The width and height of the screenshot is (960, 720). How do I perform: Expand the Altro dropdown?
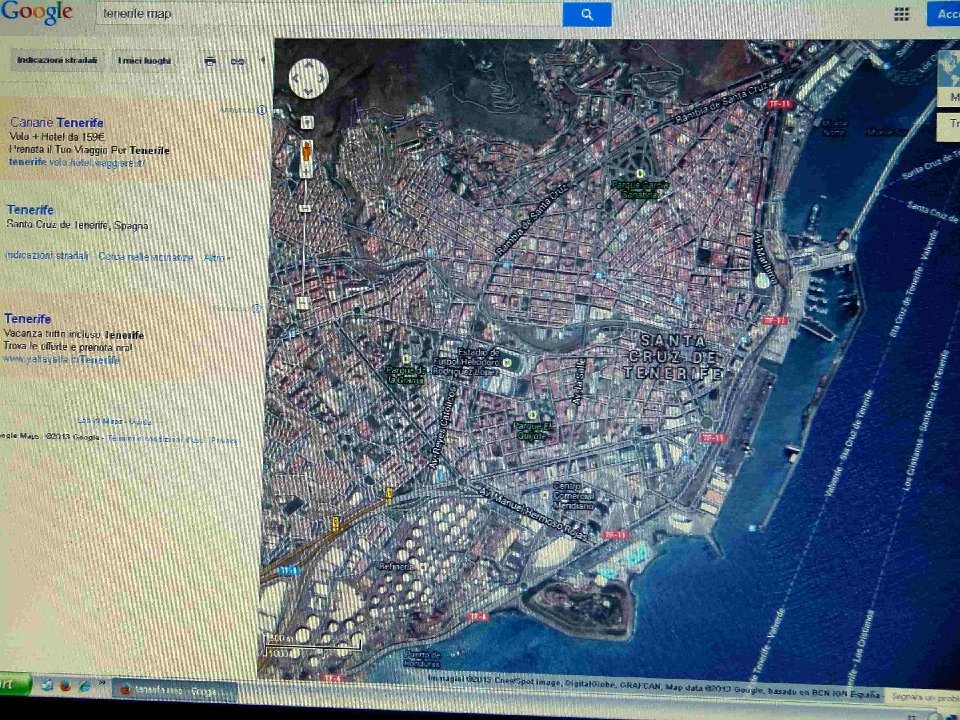(217, 258)
